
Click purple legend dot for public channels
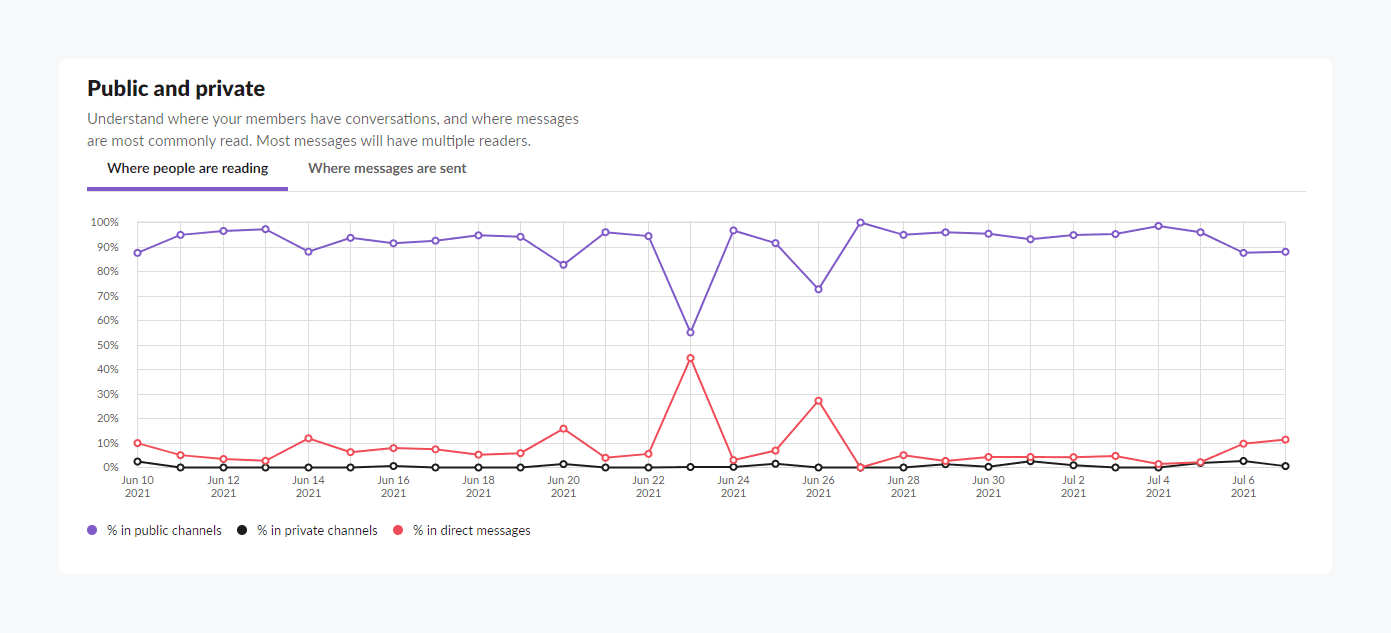click(x=92, y=531)
